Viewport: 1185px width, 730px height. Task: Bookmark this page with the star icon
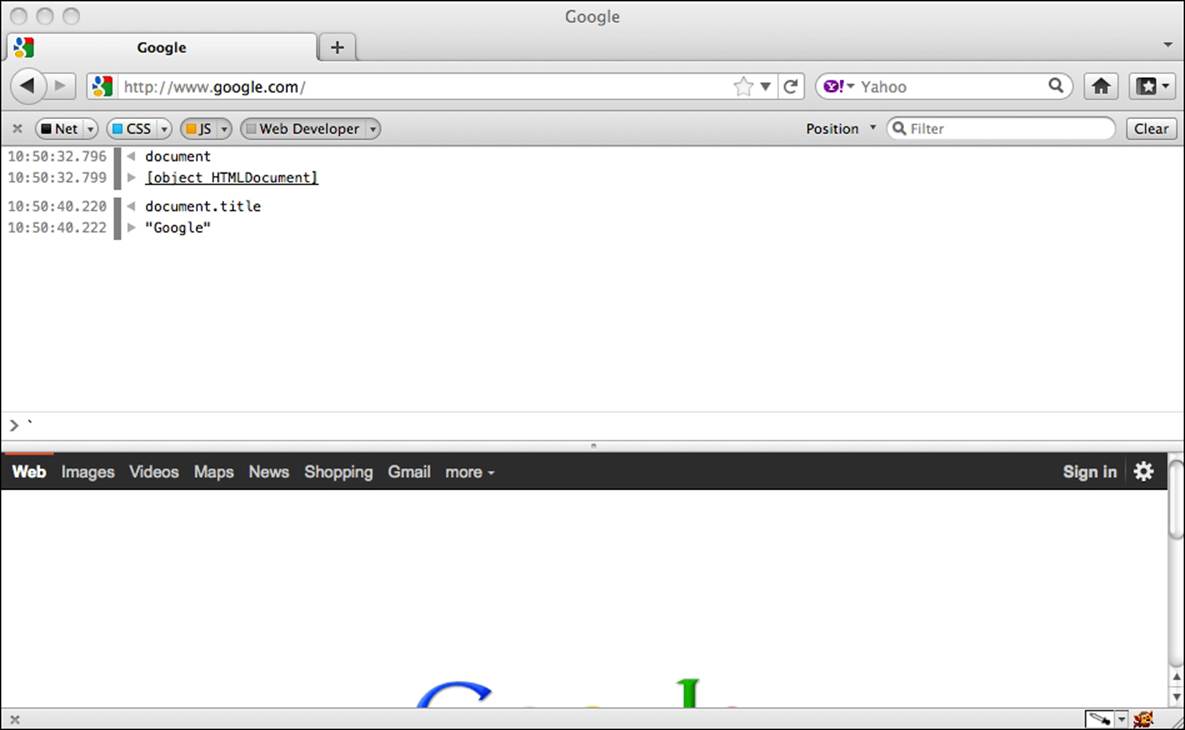point(743,86)
